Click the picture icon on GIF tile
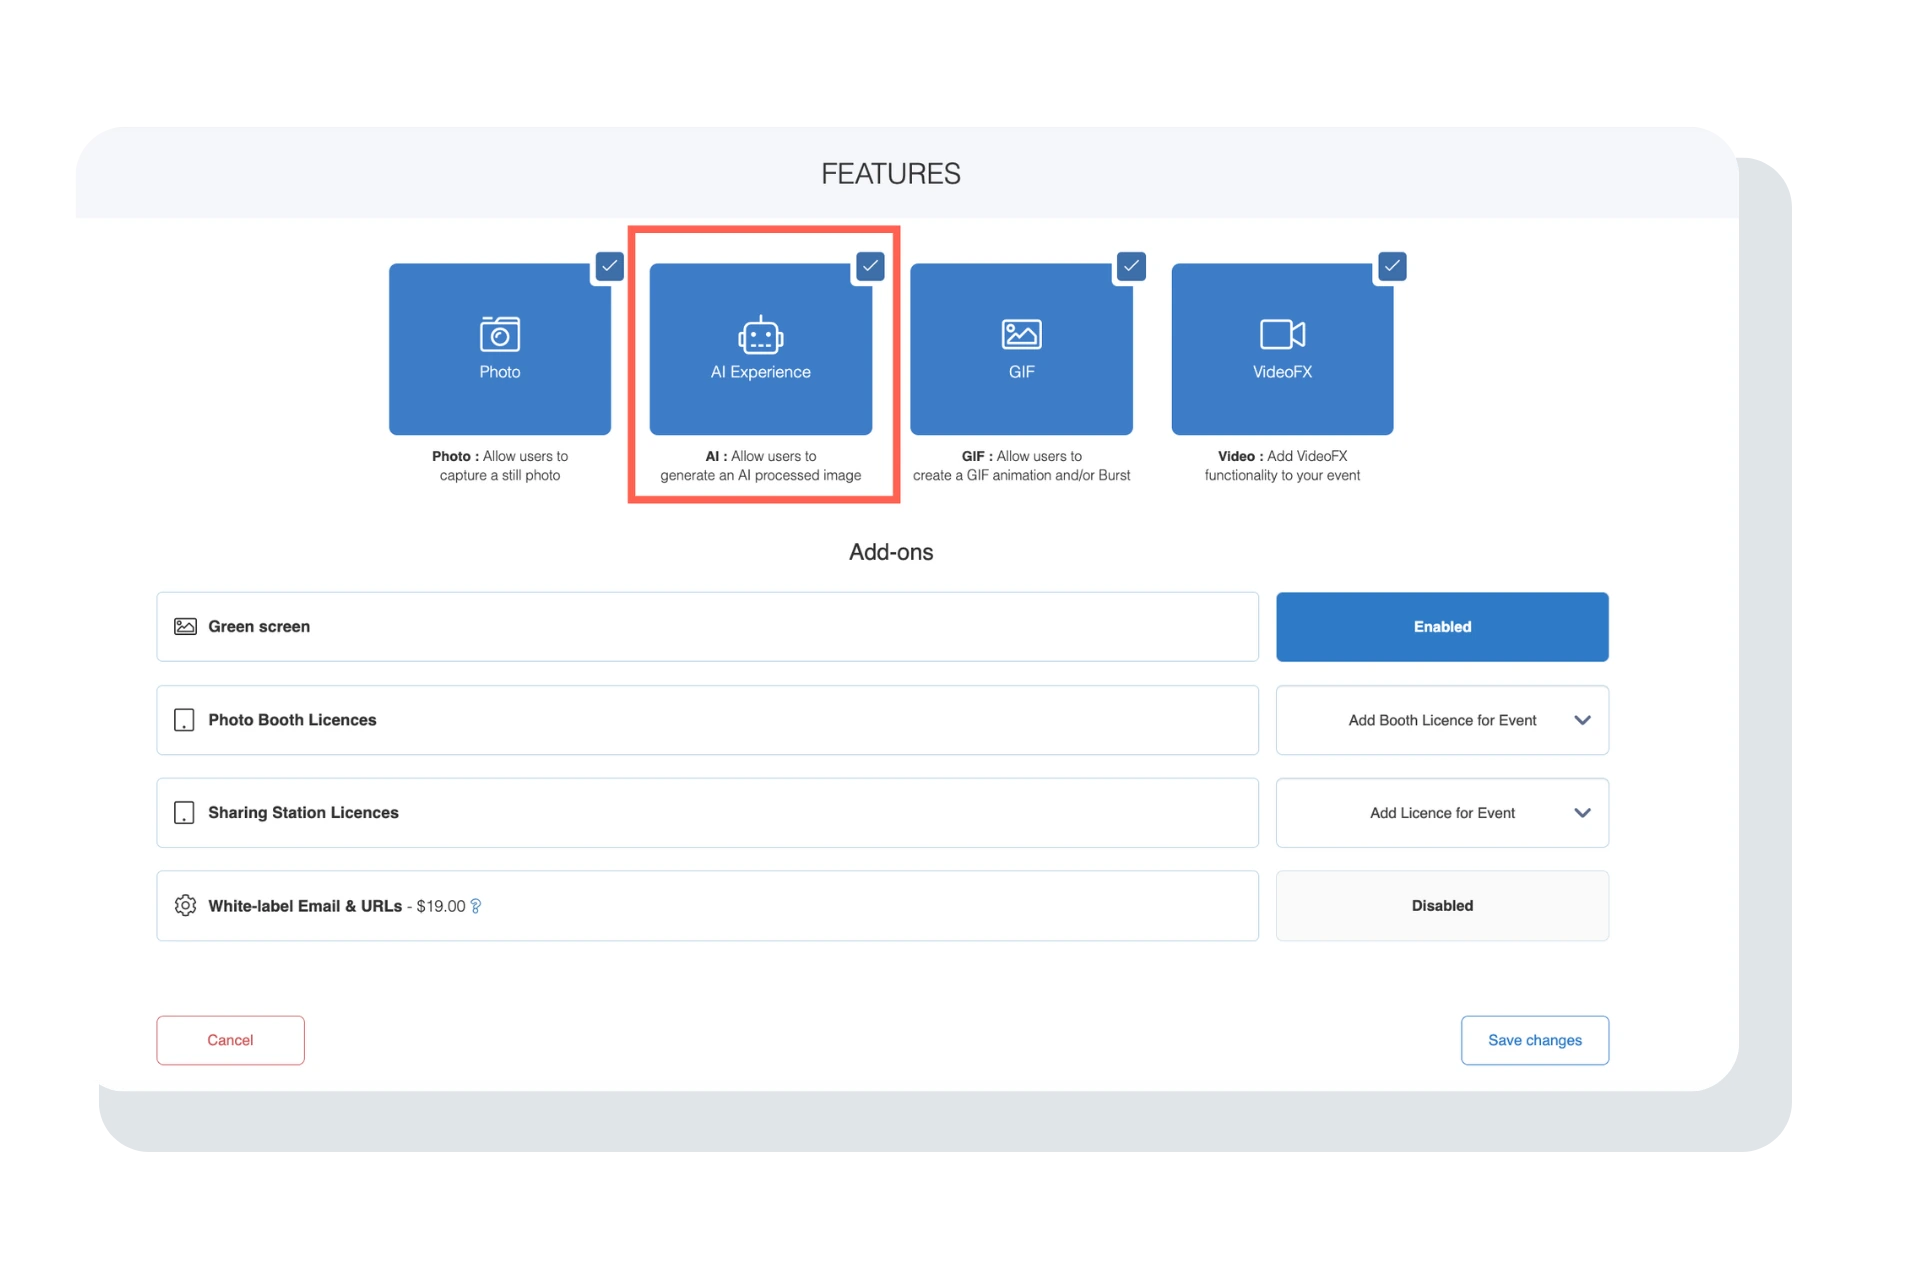Viewport: 1920px width, 1280px height. click(1021, 334)
